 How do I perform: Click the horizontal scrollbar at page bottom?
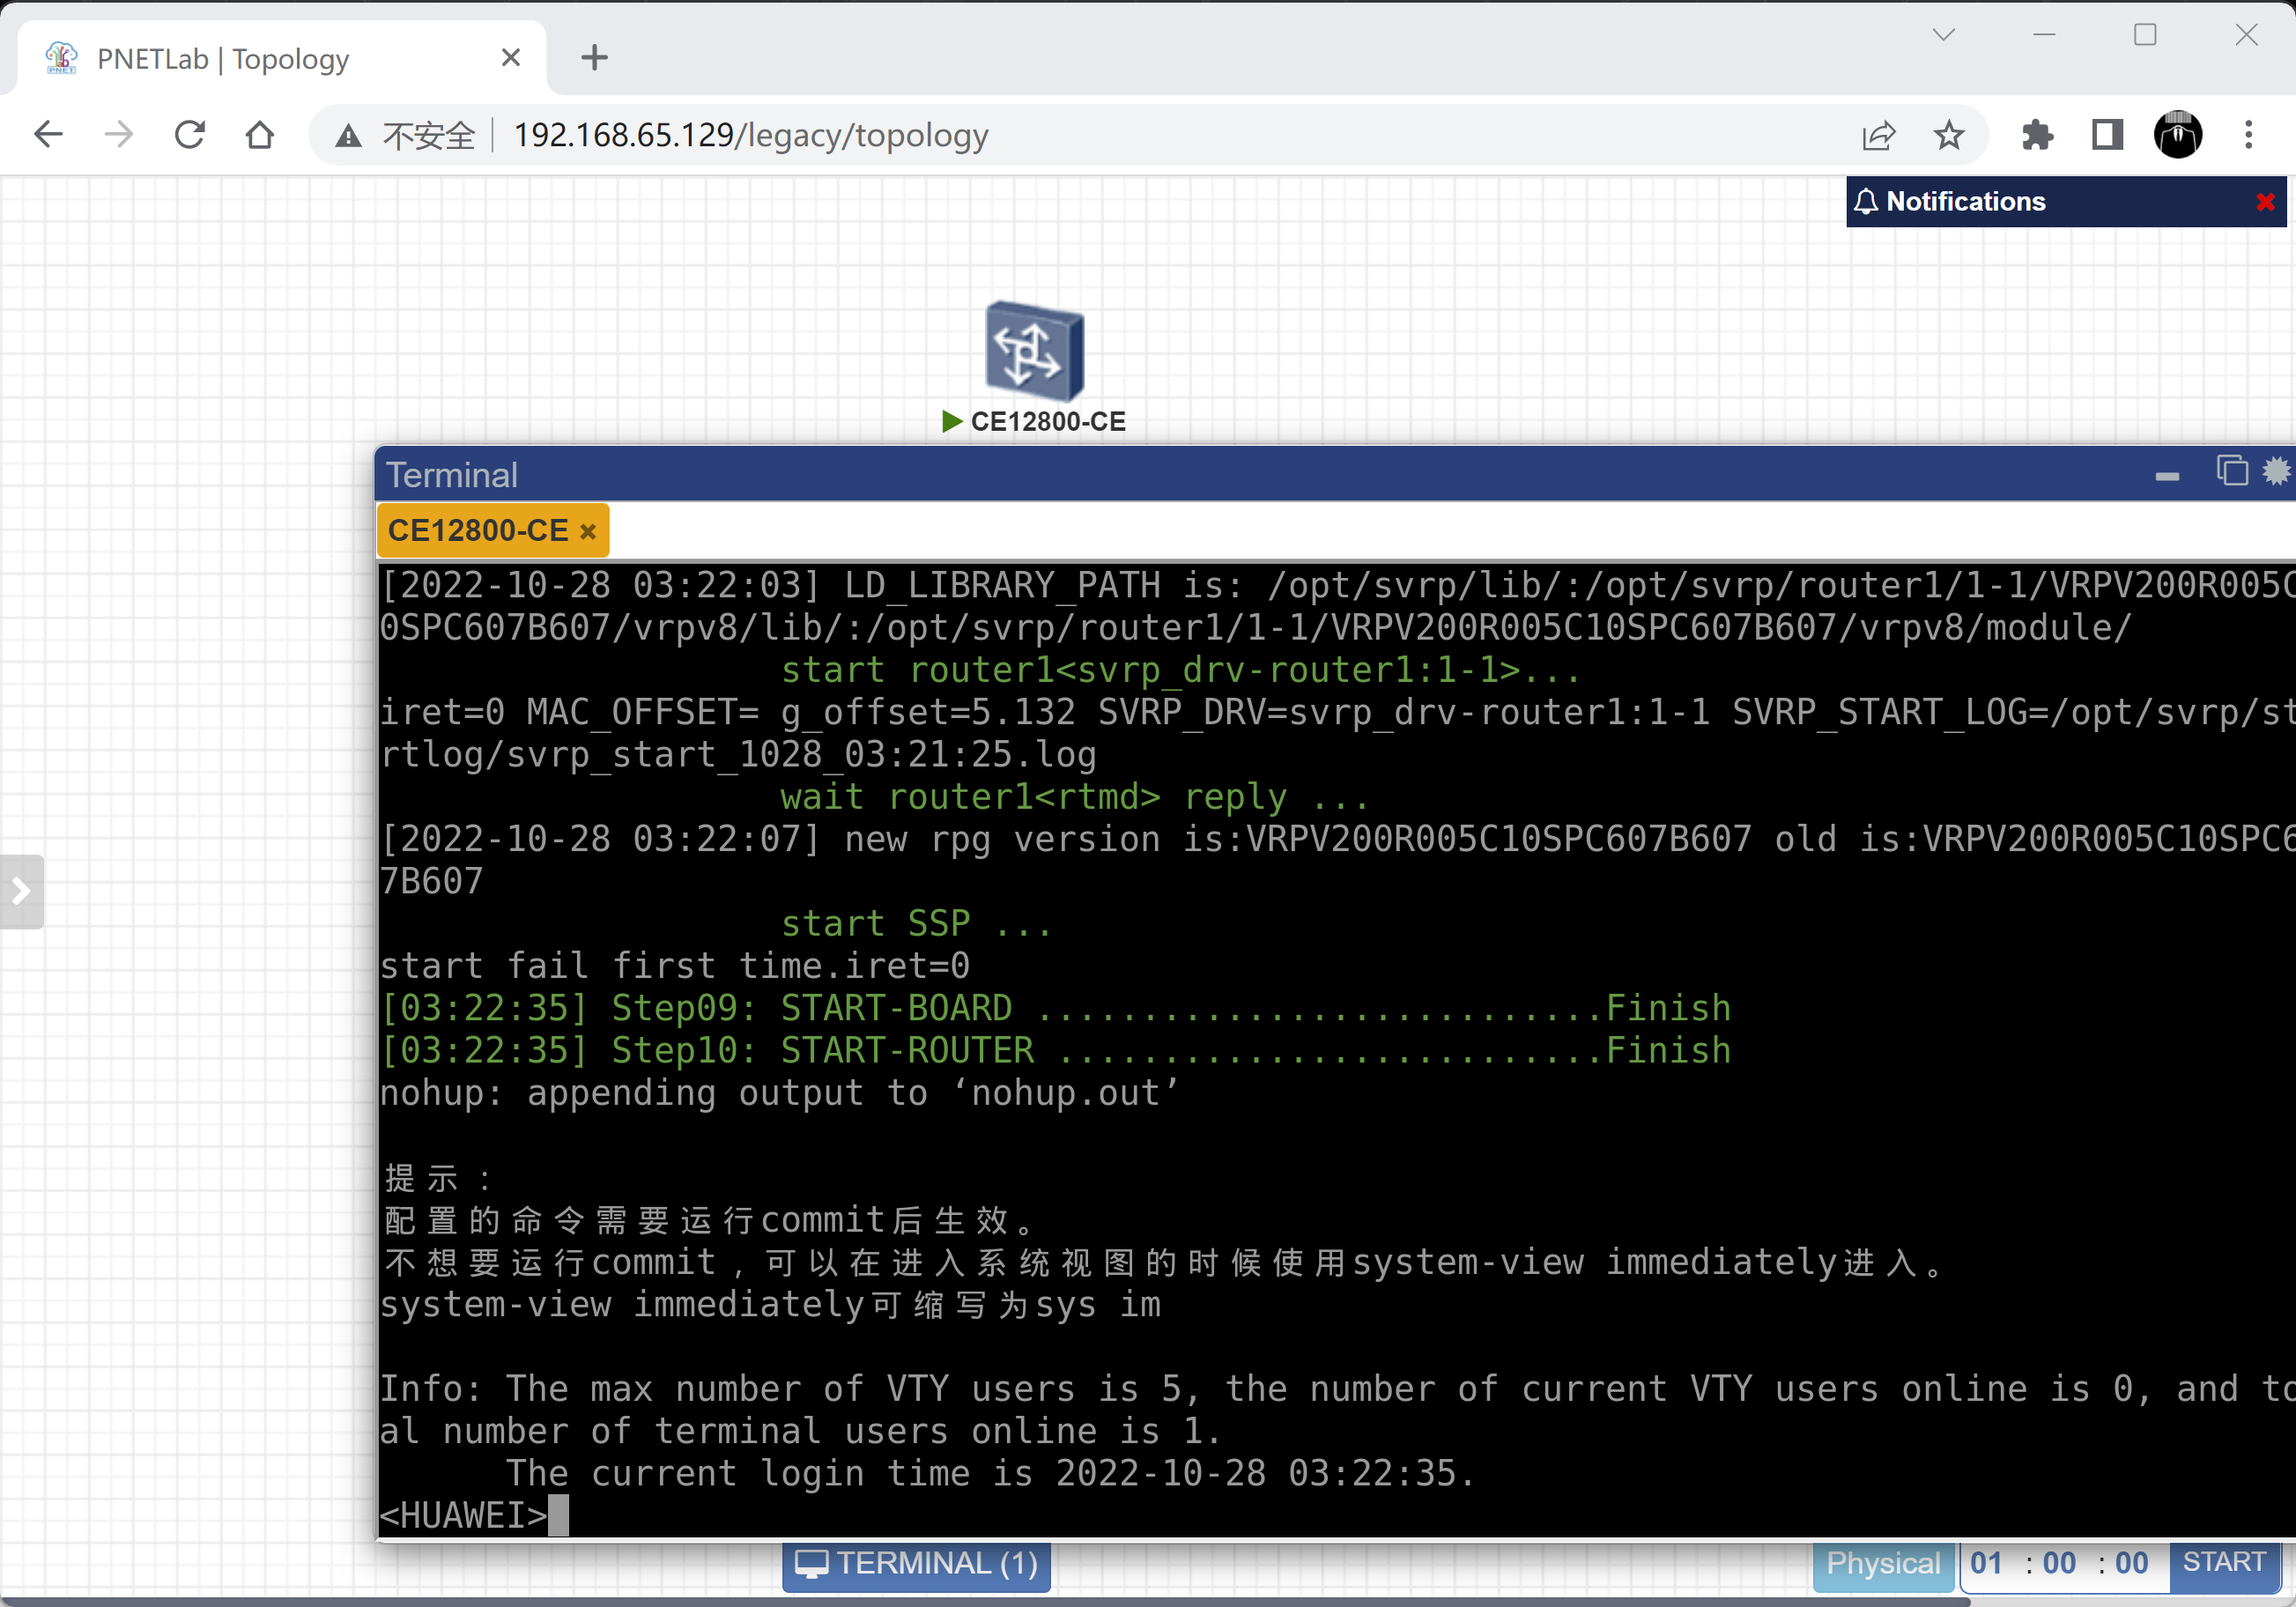[x=985, y=1601]
